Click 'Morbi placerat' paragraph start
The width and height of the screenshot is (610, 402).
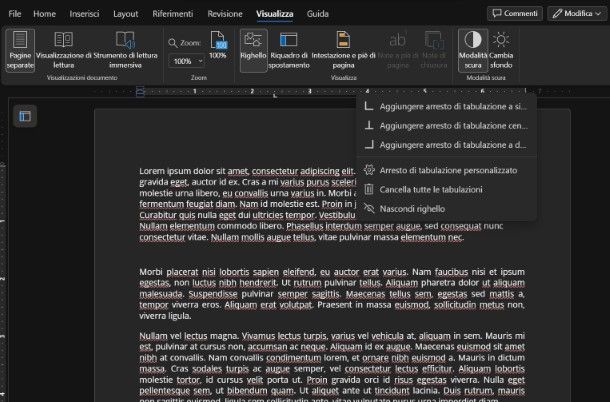pos(168,272)
